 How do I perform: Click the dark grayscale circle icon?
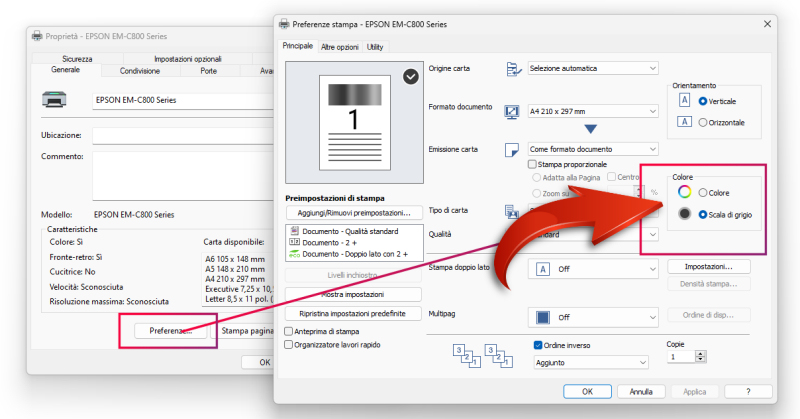coord(684,214)
